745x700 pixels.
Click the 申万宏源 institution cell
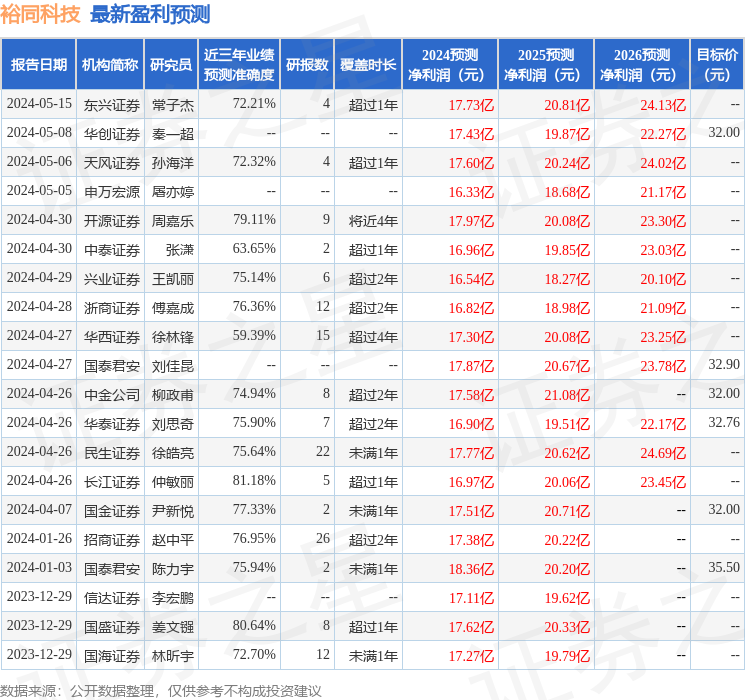click(112, 192)
